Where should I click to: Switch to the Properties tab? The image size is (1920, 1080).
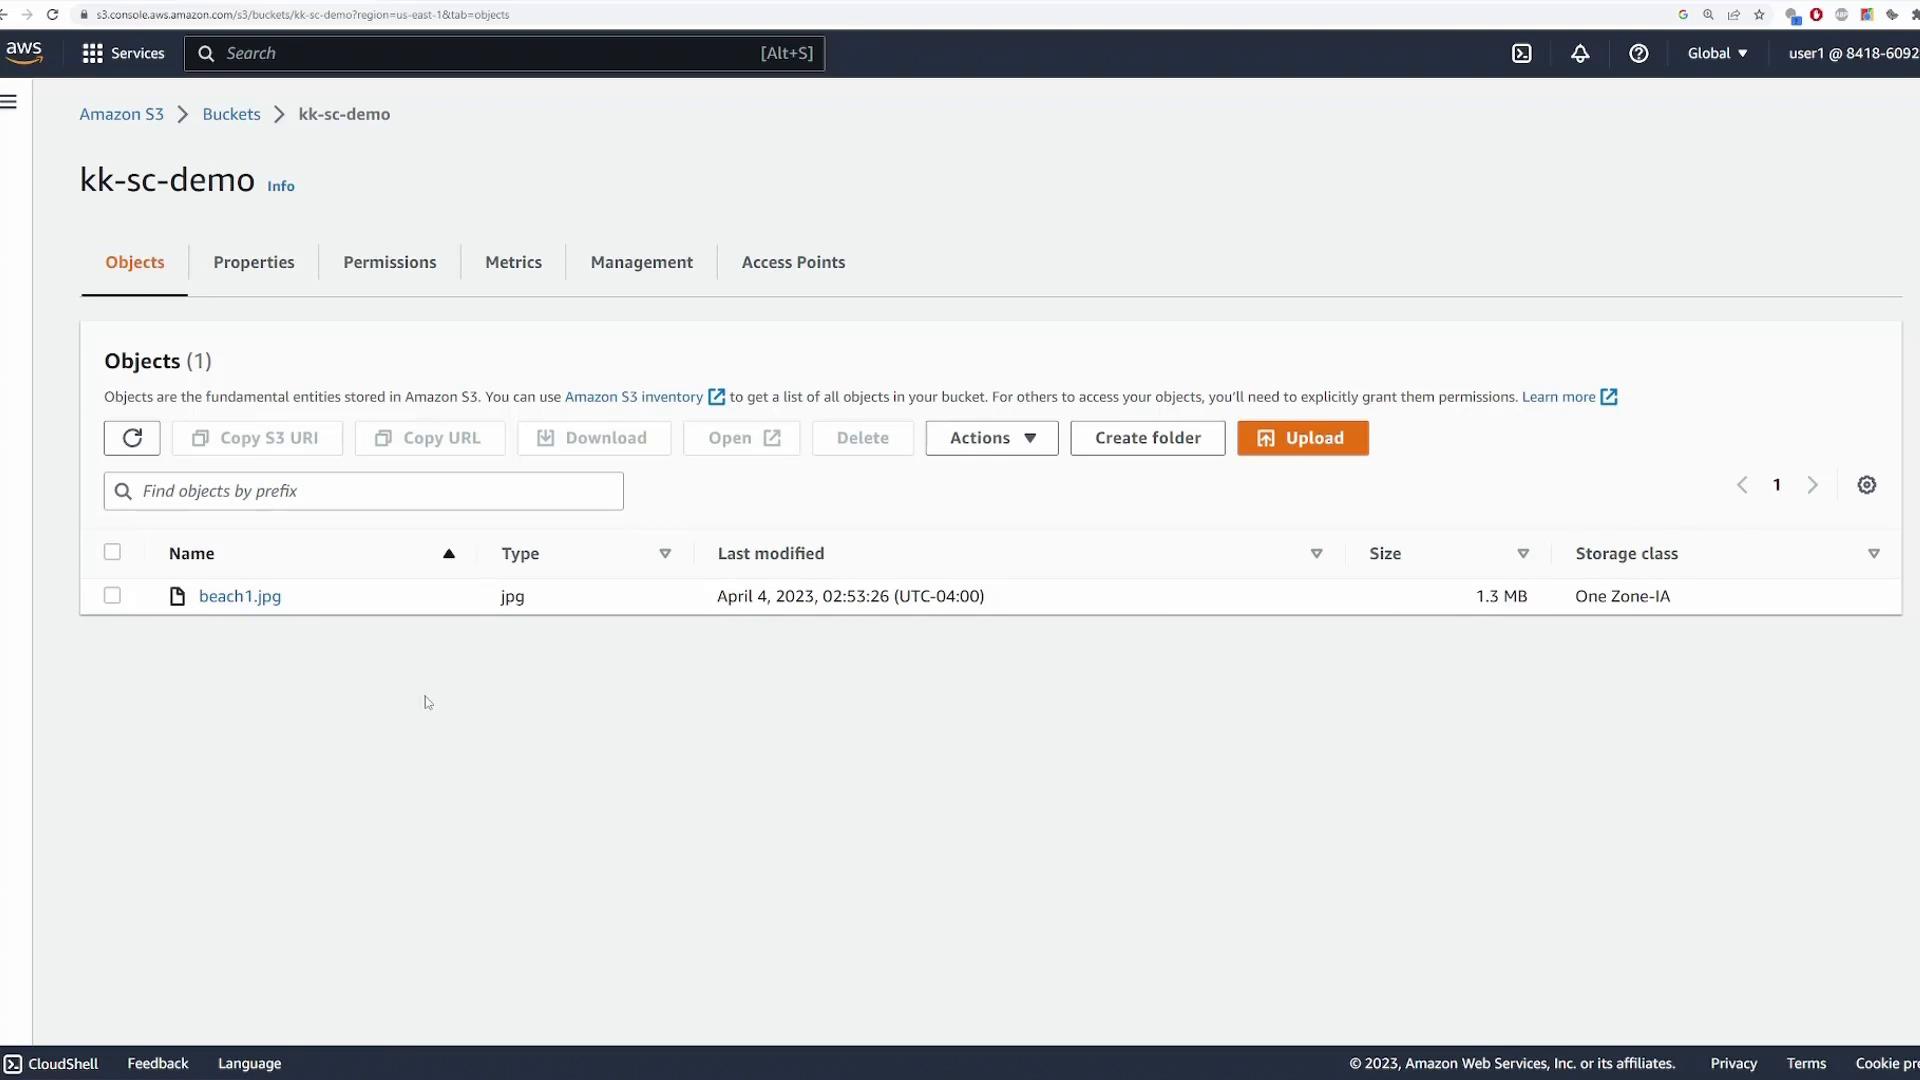(254, 262)
